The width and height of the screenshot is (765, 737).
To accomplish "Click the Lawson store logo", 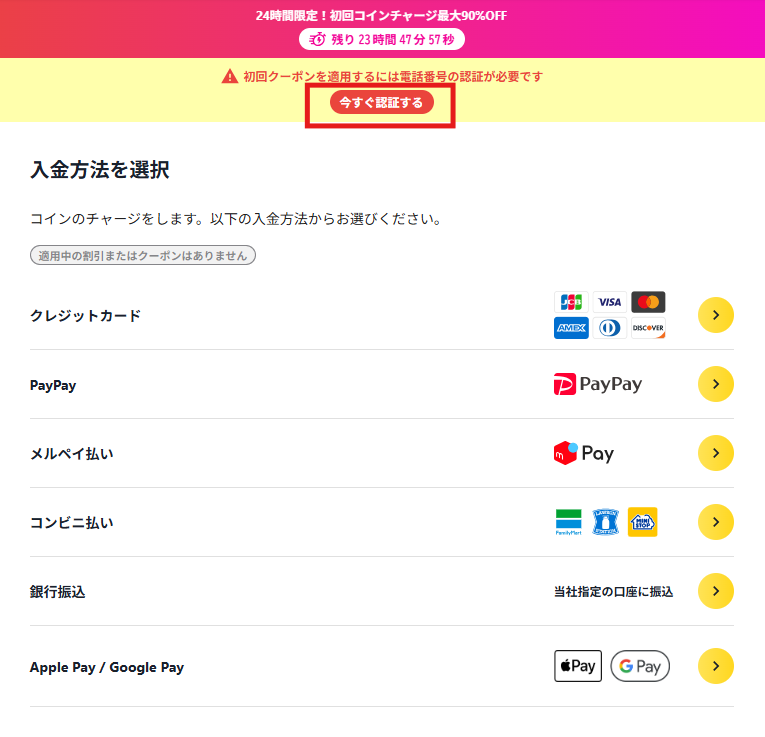I will [x=606, y=522].
